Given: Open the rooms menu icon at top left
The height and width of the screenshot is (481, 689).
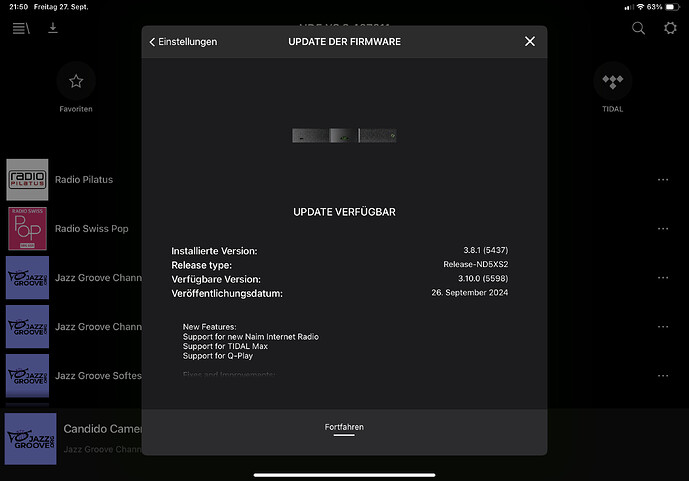Looking at the screenshot, I should coord(20,28).
